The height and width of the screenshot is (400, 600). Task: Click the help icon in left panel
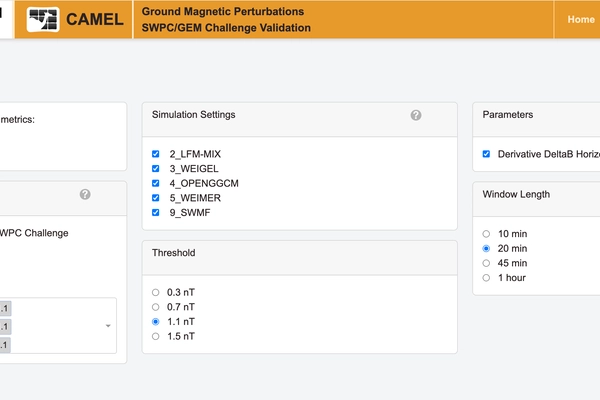coord(85,194)
